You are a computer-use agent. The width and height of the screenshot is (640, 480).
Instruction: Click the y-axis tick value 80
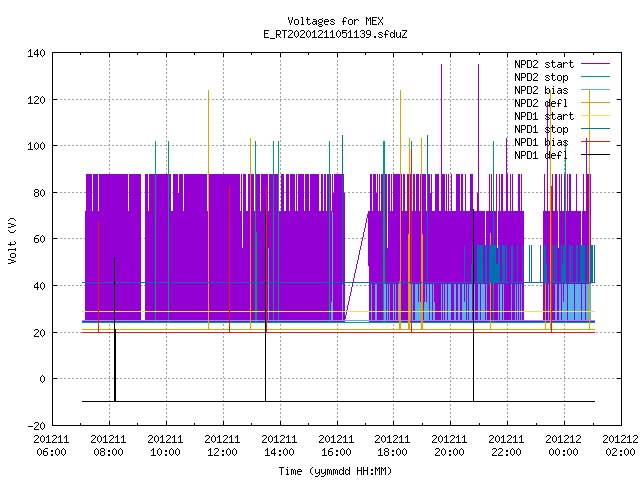coord(39,193)
